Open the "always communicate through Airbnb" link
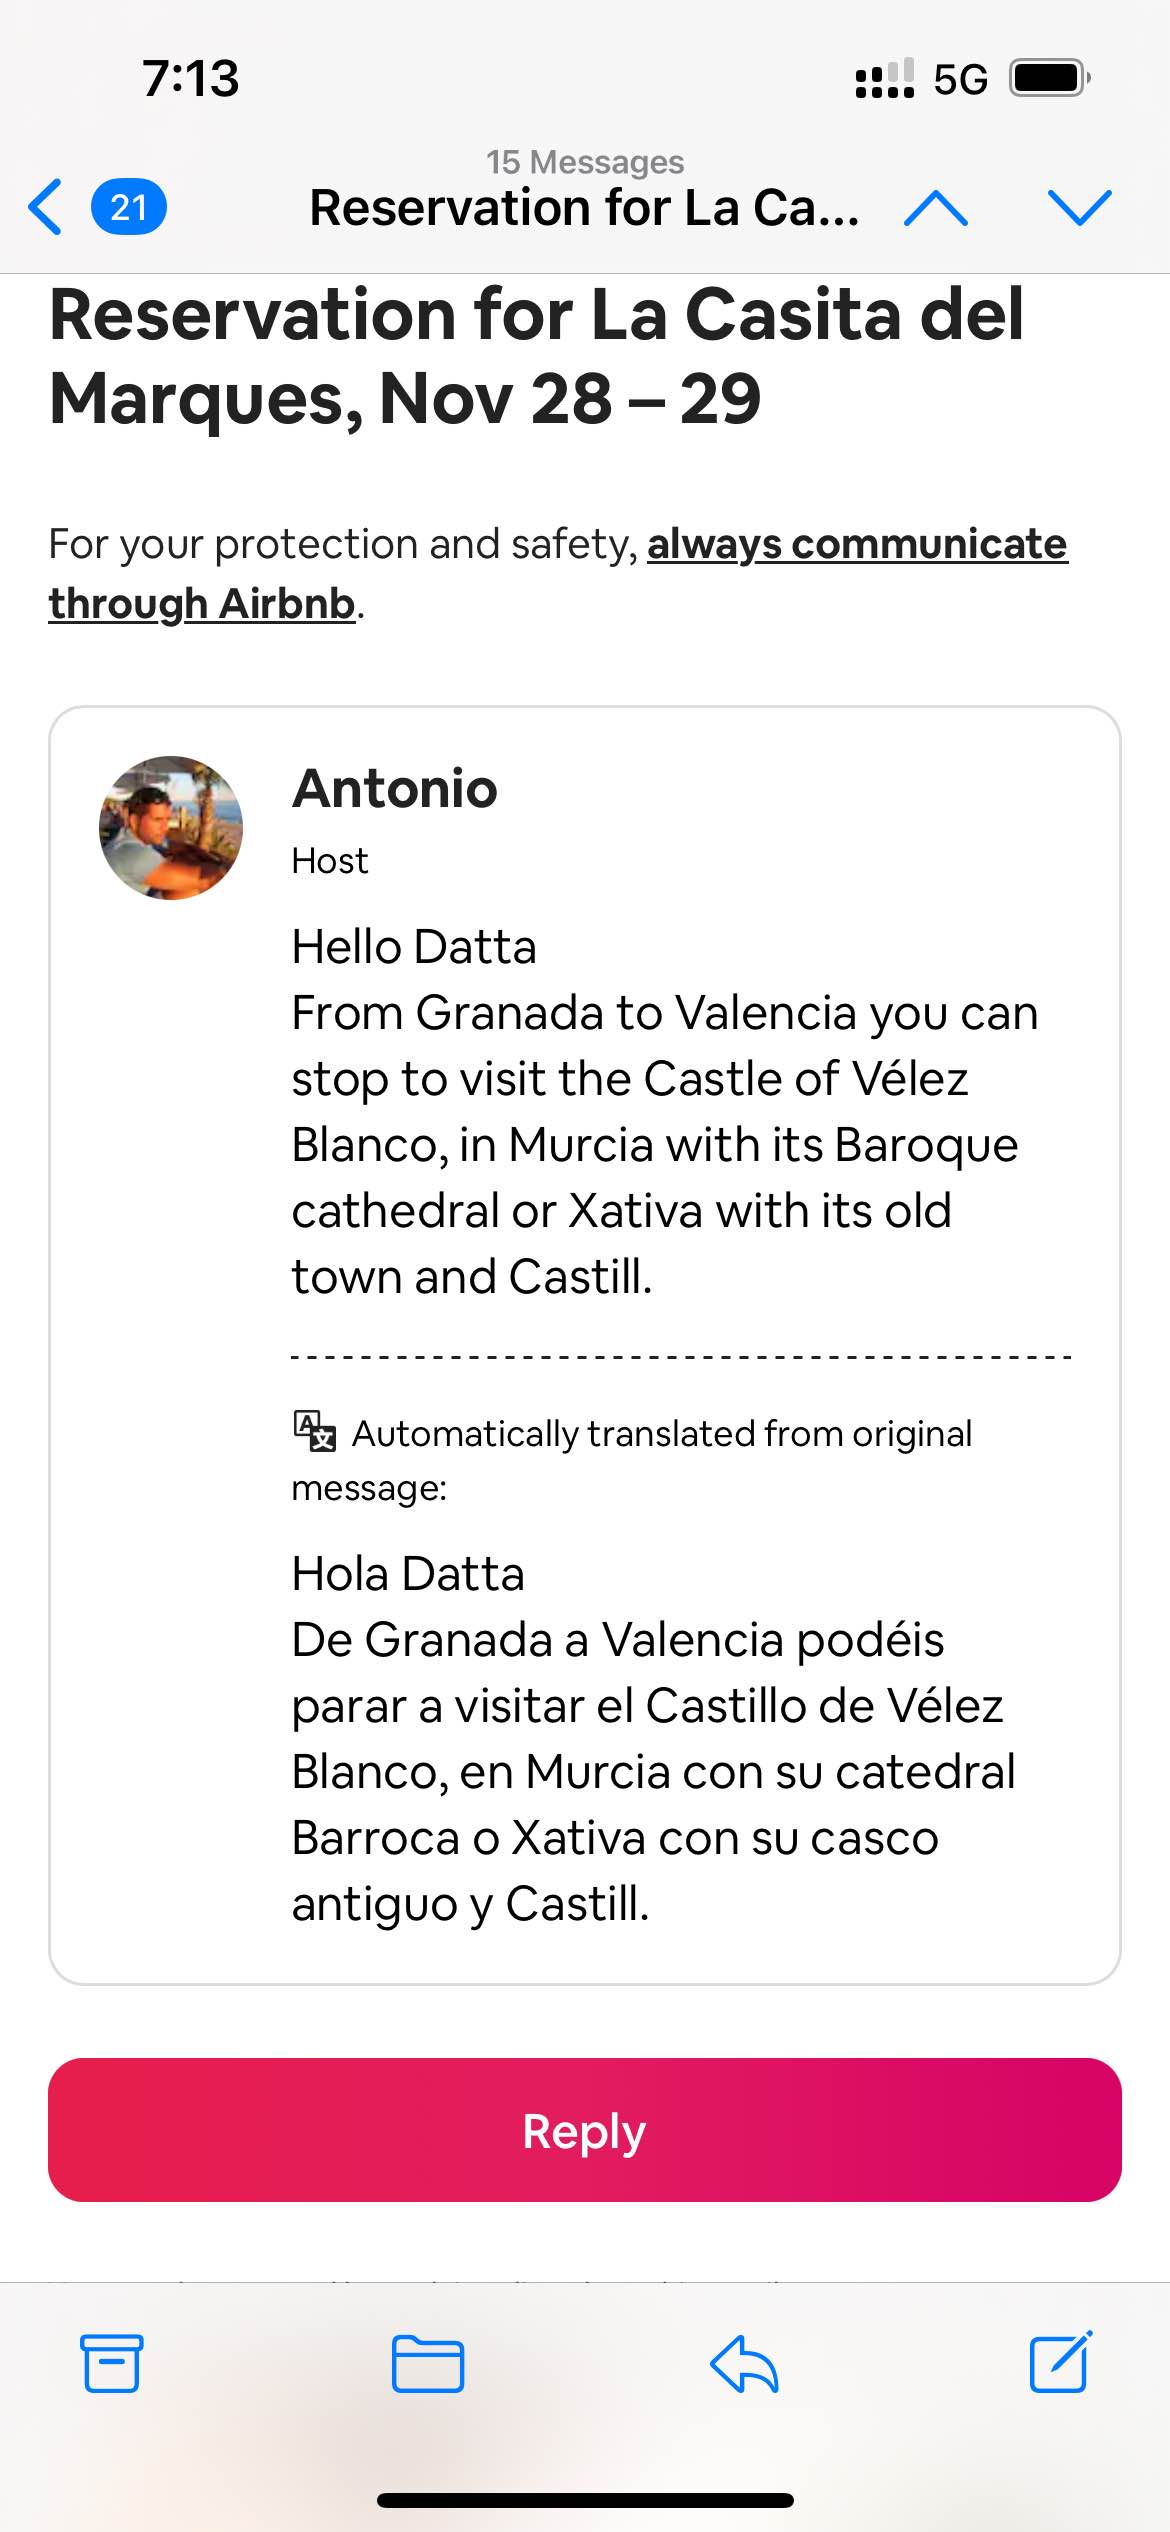The width and height of the screenshot is (1170, 2532). [x=857, y=545]
